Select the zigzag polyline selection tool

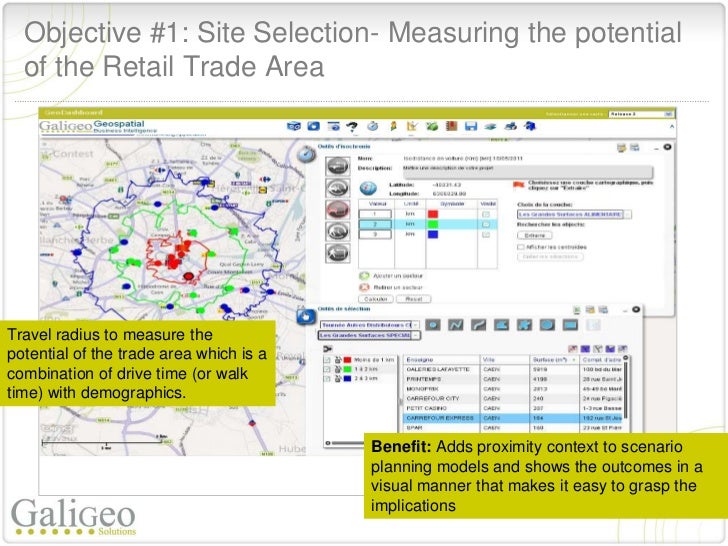click(x=455, y=325)
